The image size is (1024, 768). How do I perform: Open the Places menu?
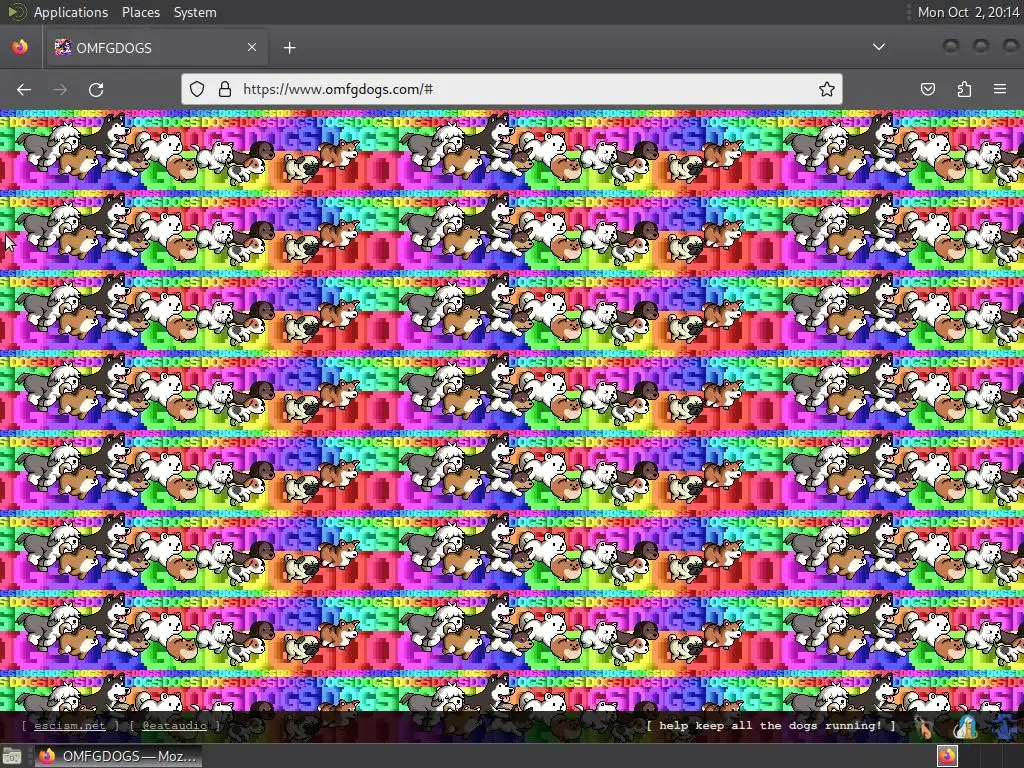(140, 12)
